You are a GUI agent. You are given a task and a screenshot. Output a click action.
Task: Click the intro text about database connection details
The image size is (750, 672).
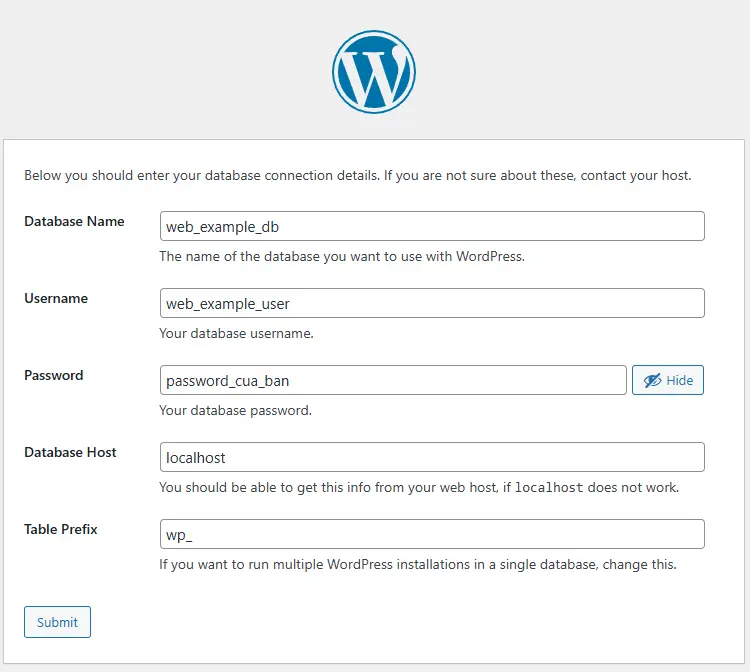(x=357, y=175)
